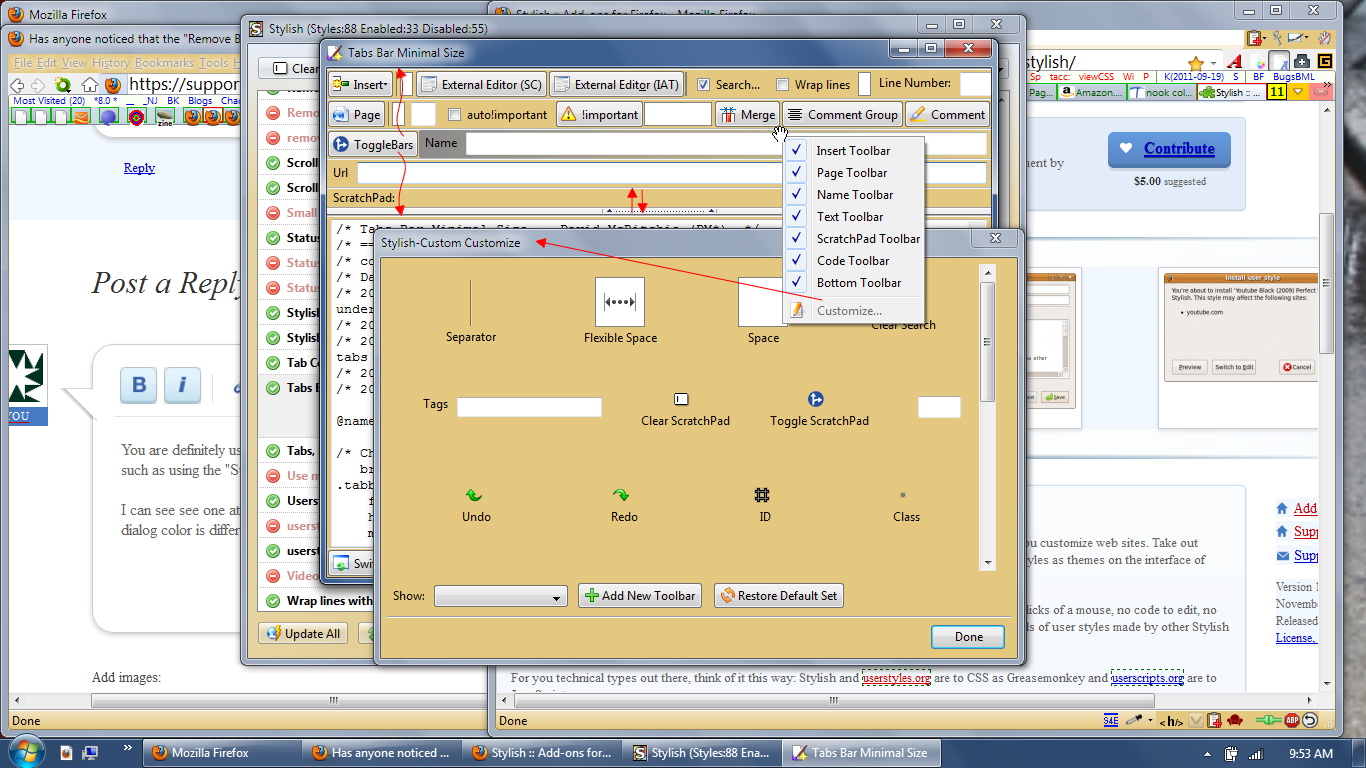Select the Separator palette item
Viewport: 1366px width, 768px height.
470,312
